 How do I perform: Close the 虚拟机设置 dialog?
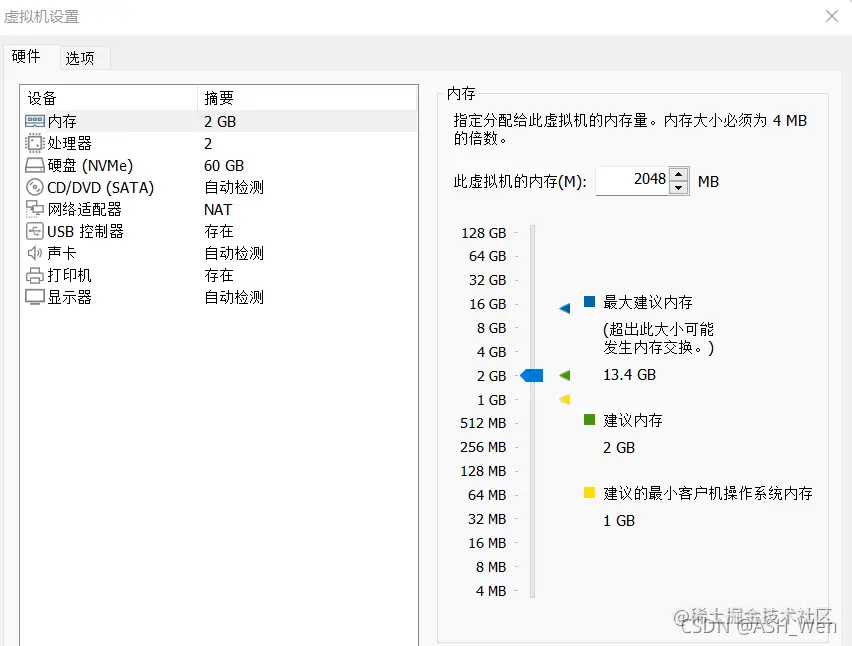point(833,16)
